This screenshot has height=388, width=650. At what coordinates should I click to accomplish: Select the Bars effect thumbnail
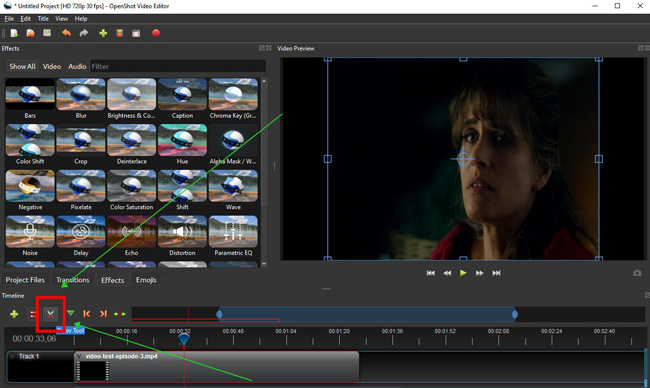coord(30,95)
